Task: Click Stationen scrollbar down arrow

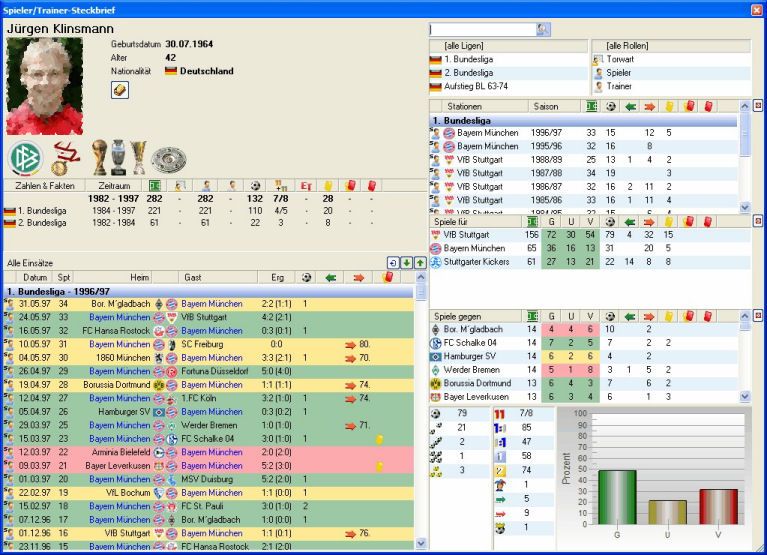Action: pos(745,207)
